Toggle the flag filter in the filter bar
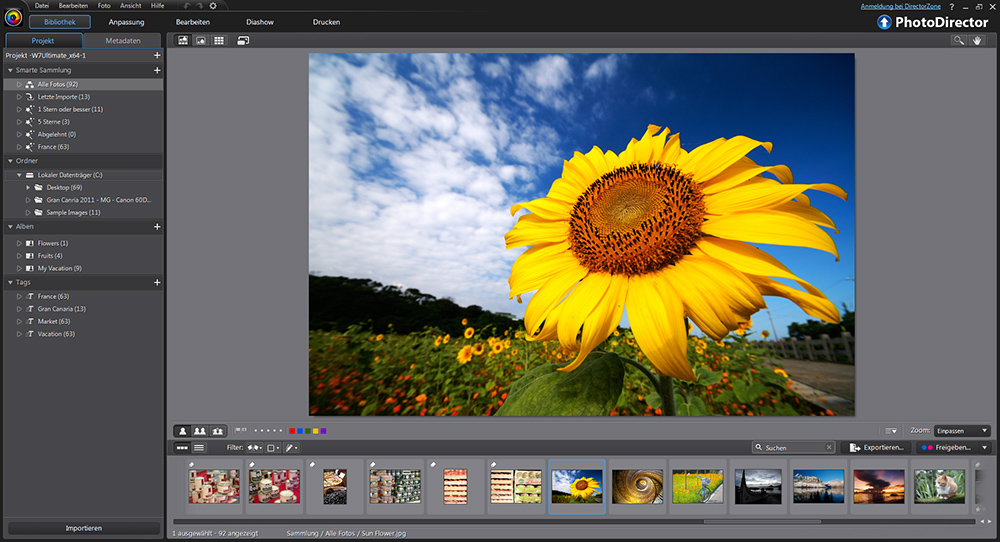Viewport: 1000px width, 542px height. [x=252, y=448]
